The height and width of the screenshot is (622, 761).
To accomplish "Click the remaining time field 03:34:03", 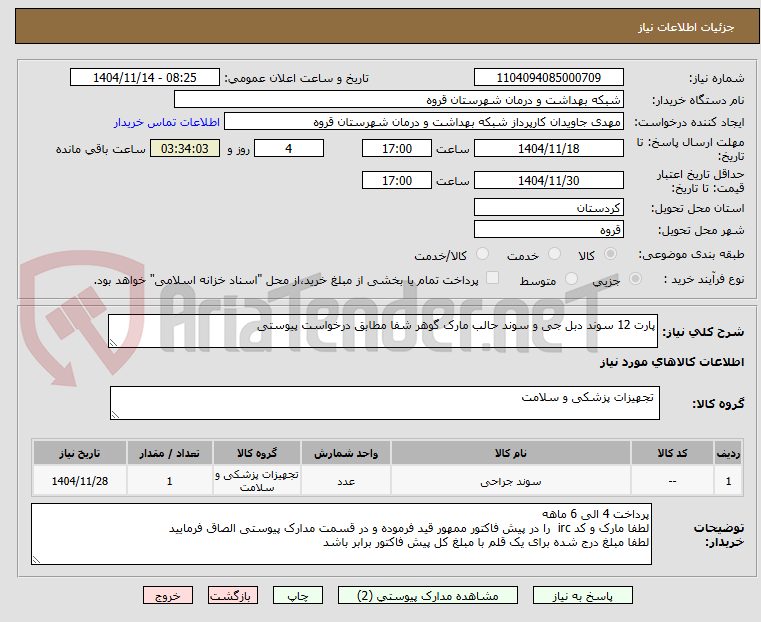I will coord(185,148).
